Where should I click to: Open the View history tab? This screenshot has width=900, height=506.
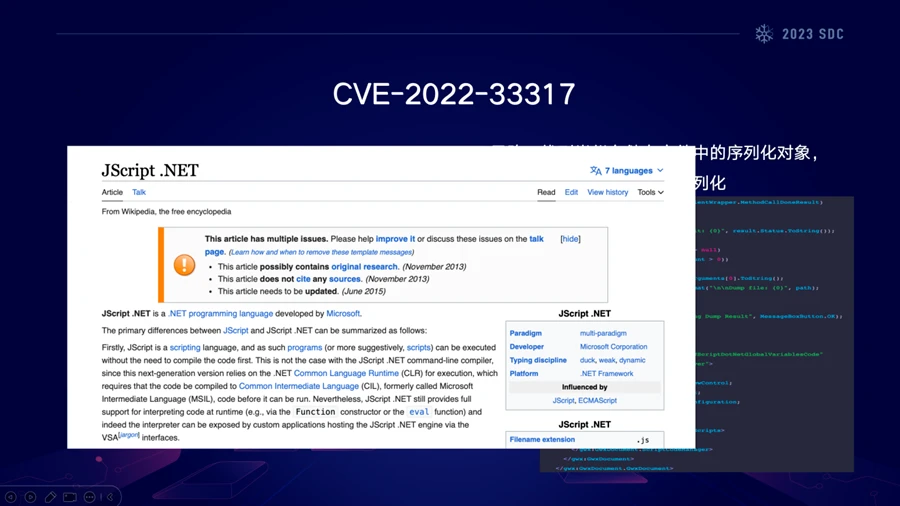click(607, 192)
